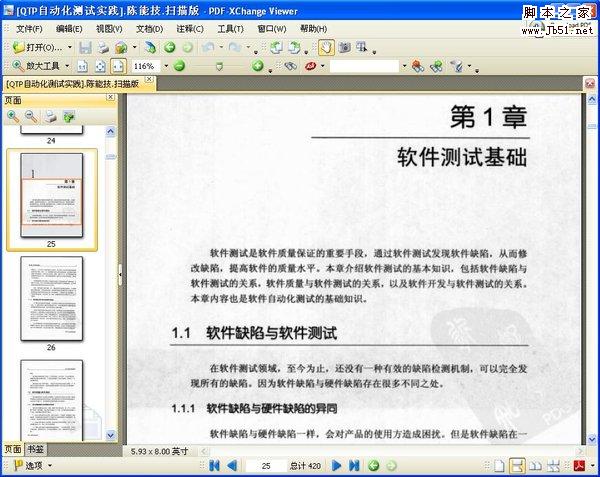Open the 工具(T) menu

(230, 29)
